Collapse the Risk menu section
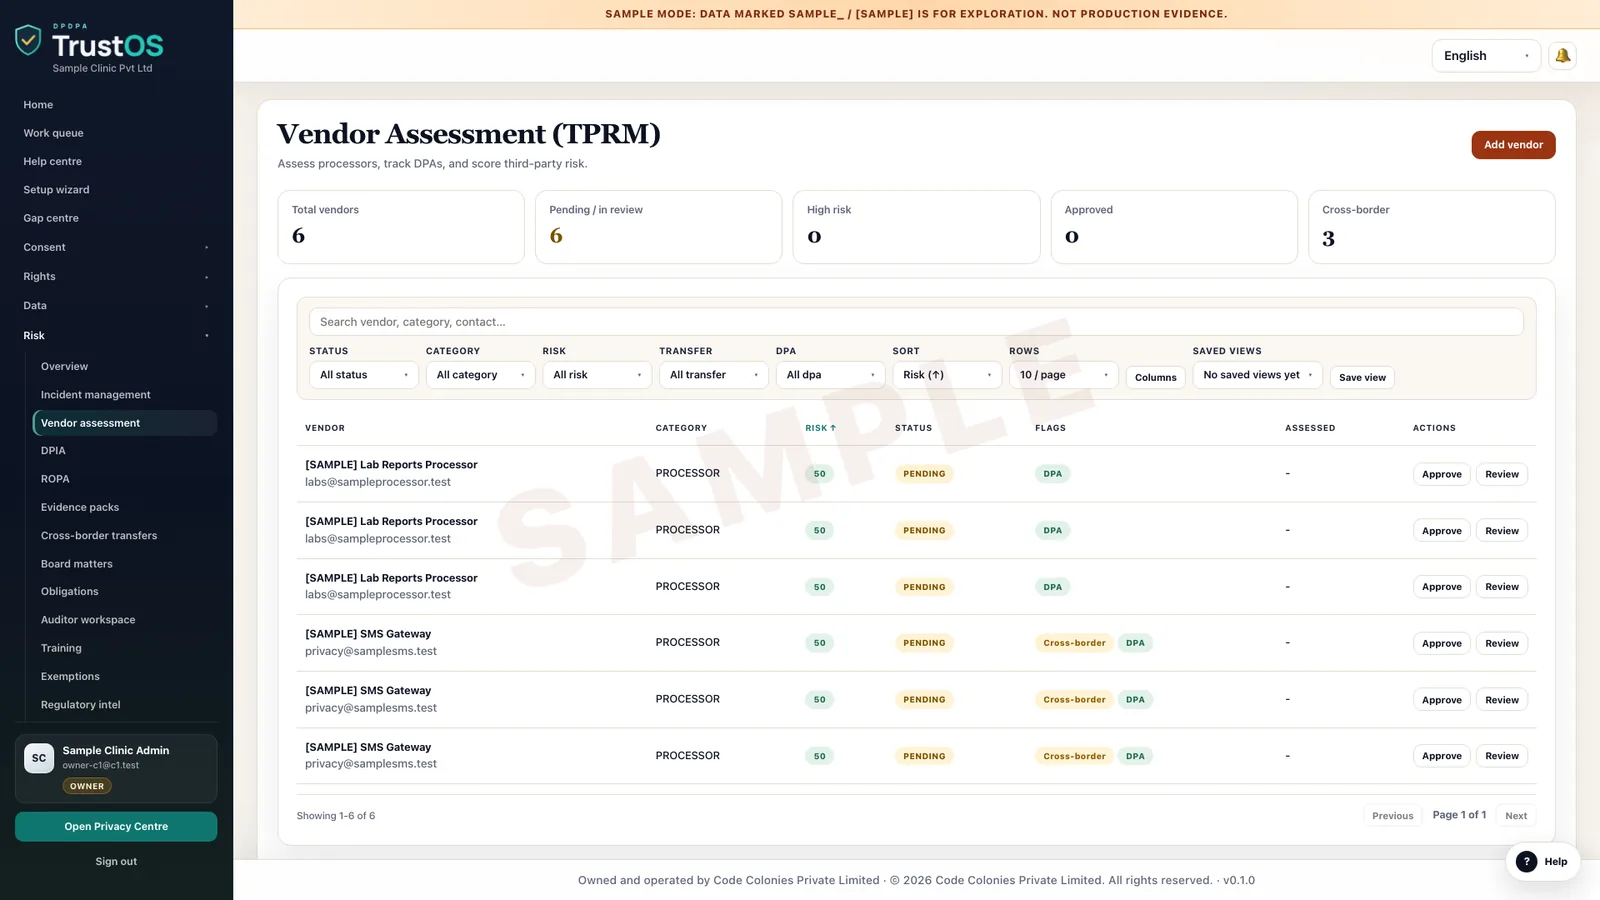Image resolution: width=1600 pixels, height=900 pixels. (x=116, y=336)
